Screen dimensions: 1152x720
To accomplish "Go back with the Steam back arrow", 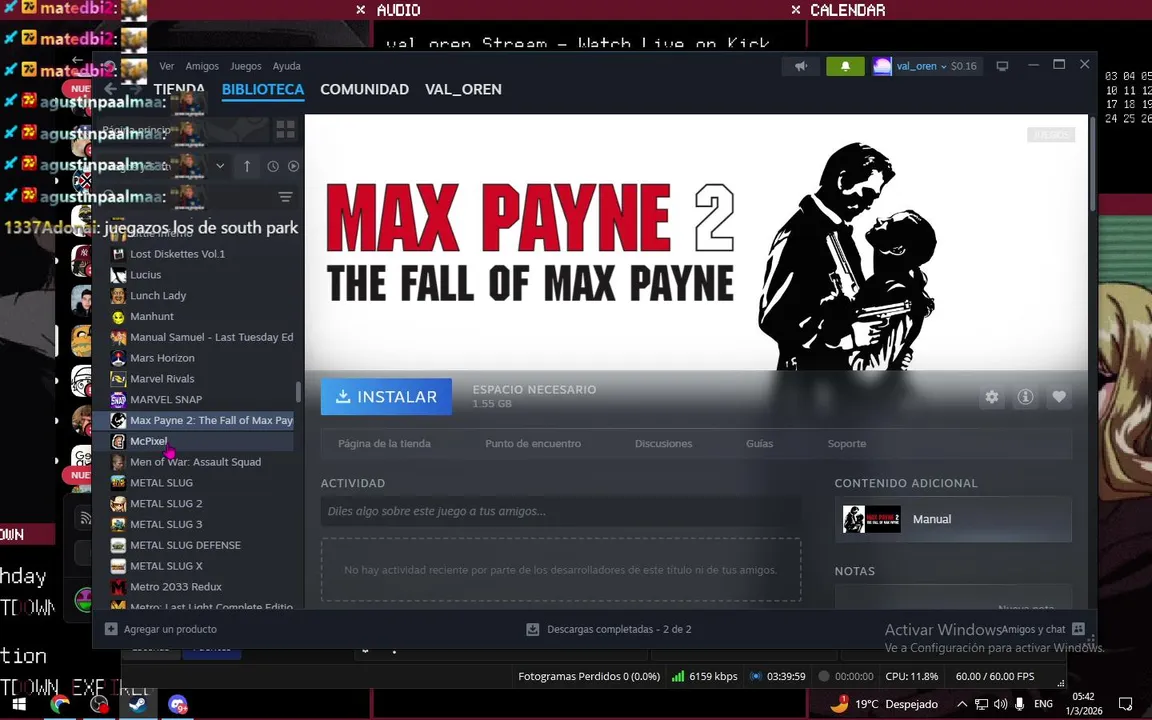I will (111, 89).
